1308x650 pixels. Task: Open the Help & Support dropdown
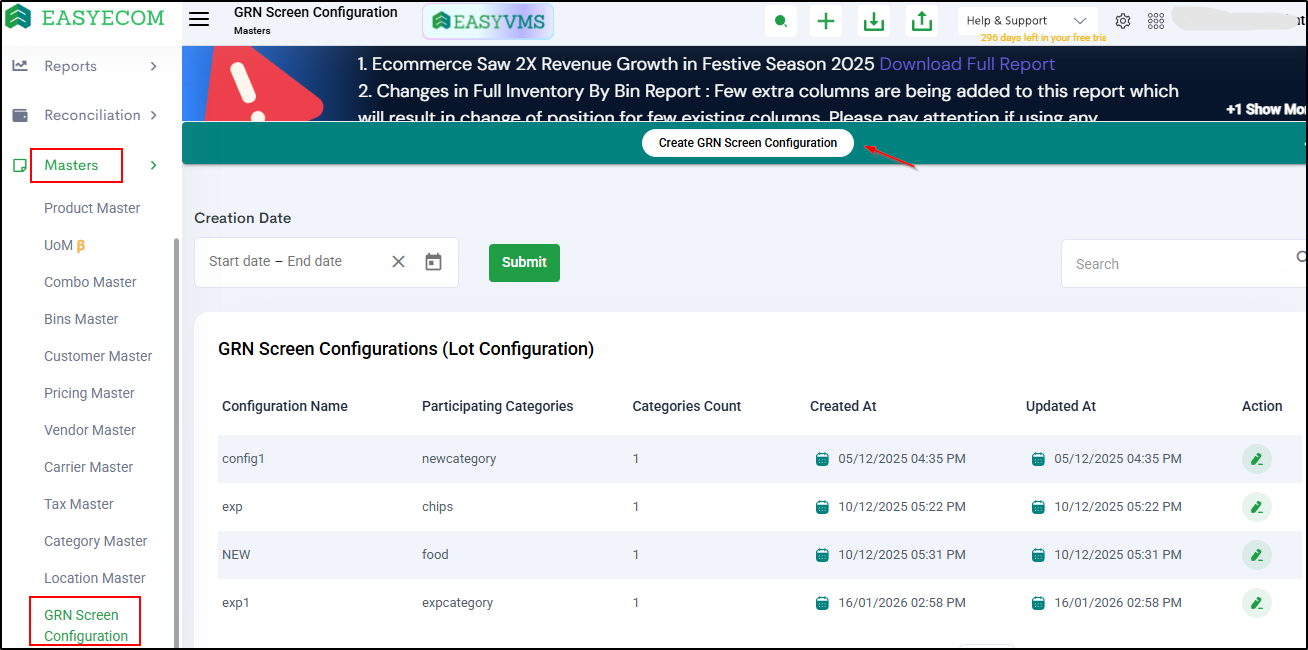point(1026,21)
